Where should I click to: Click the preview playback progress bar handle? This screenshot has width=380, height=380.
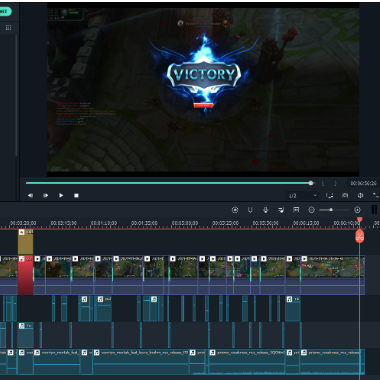point(311,183)
